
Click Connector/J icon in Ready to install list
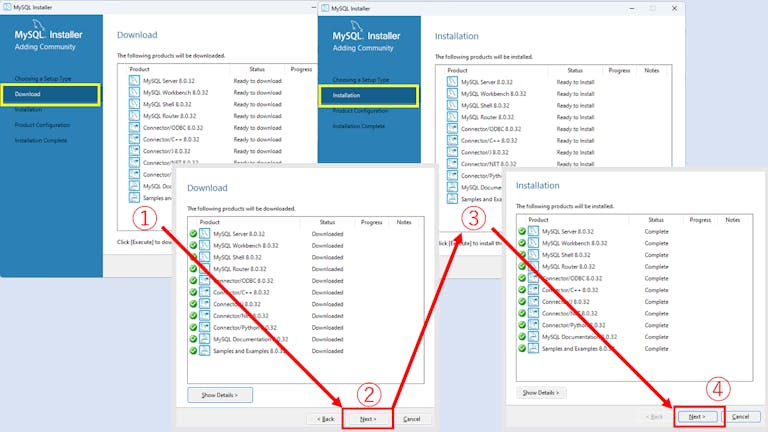[452, 152]
